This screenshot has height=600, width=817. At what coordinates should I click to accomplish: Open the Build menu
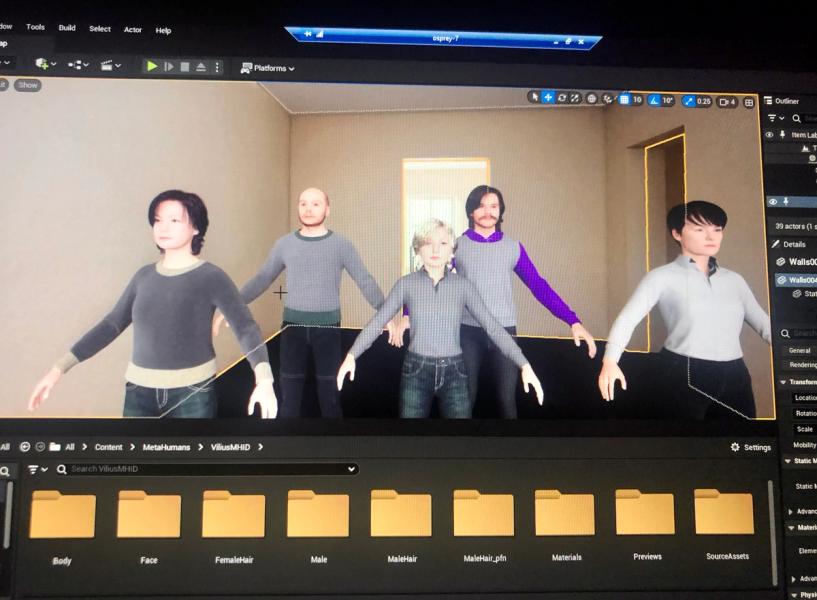tap(67, 28)
